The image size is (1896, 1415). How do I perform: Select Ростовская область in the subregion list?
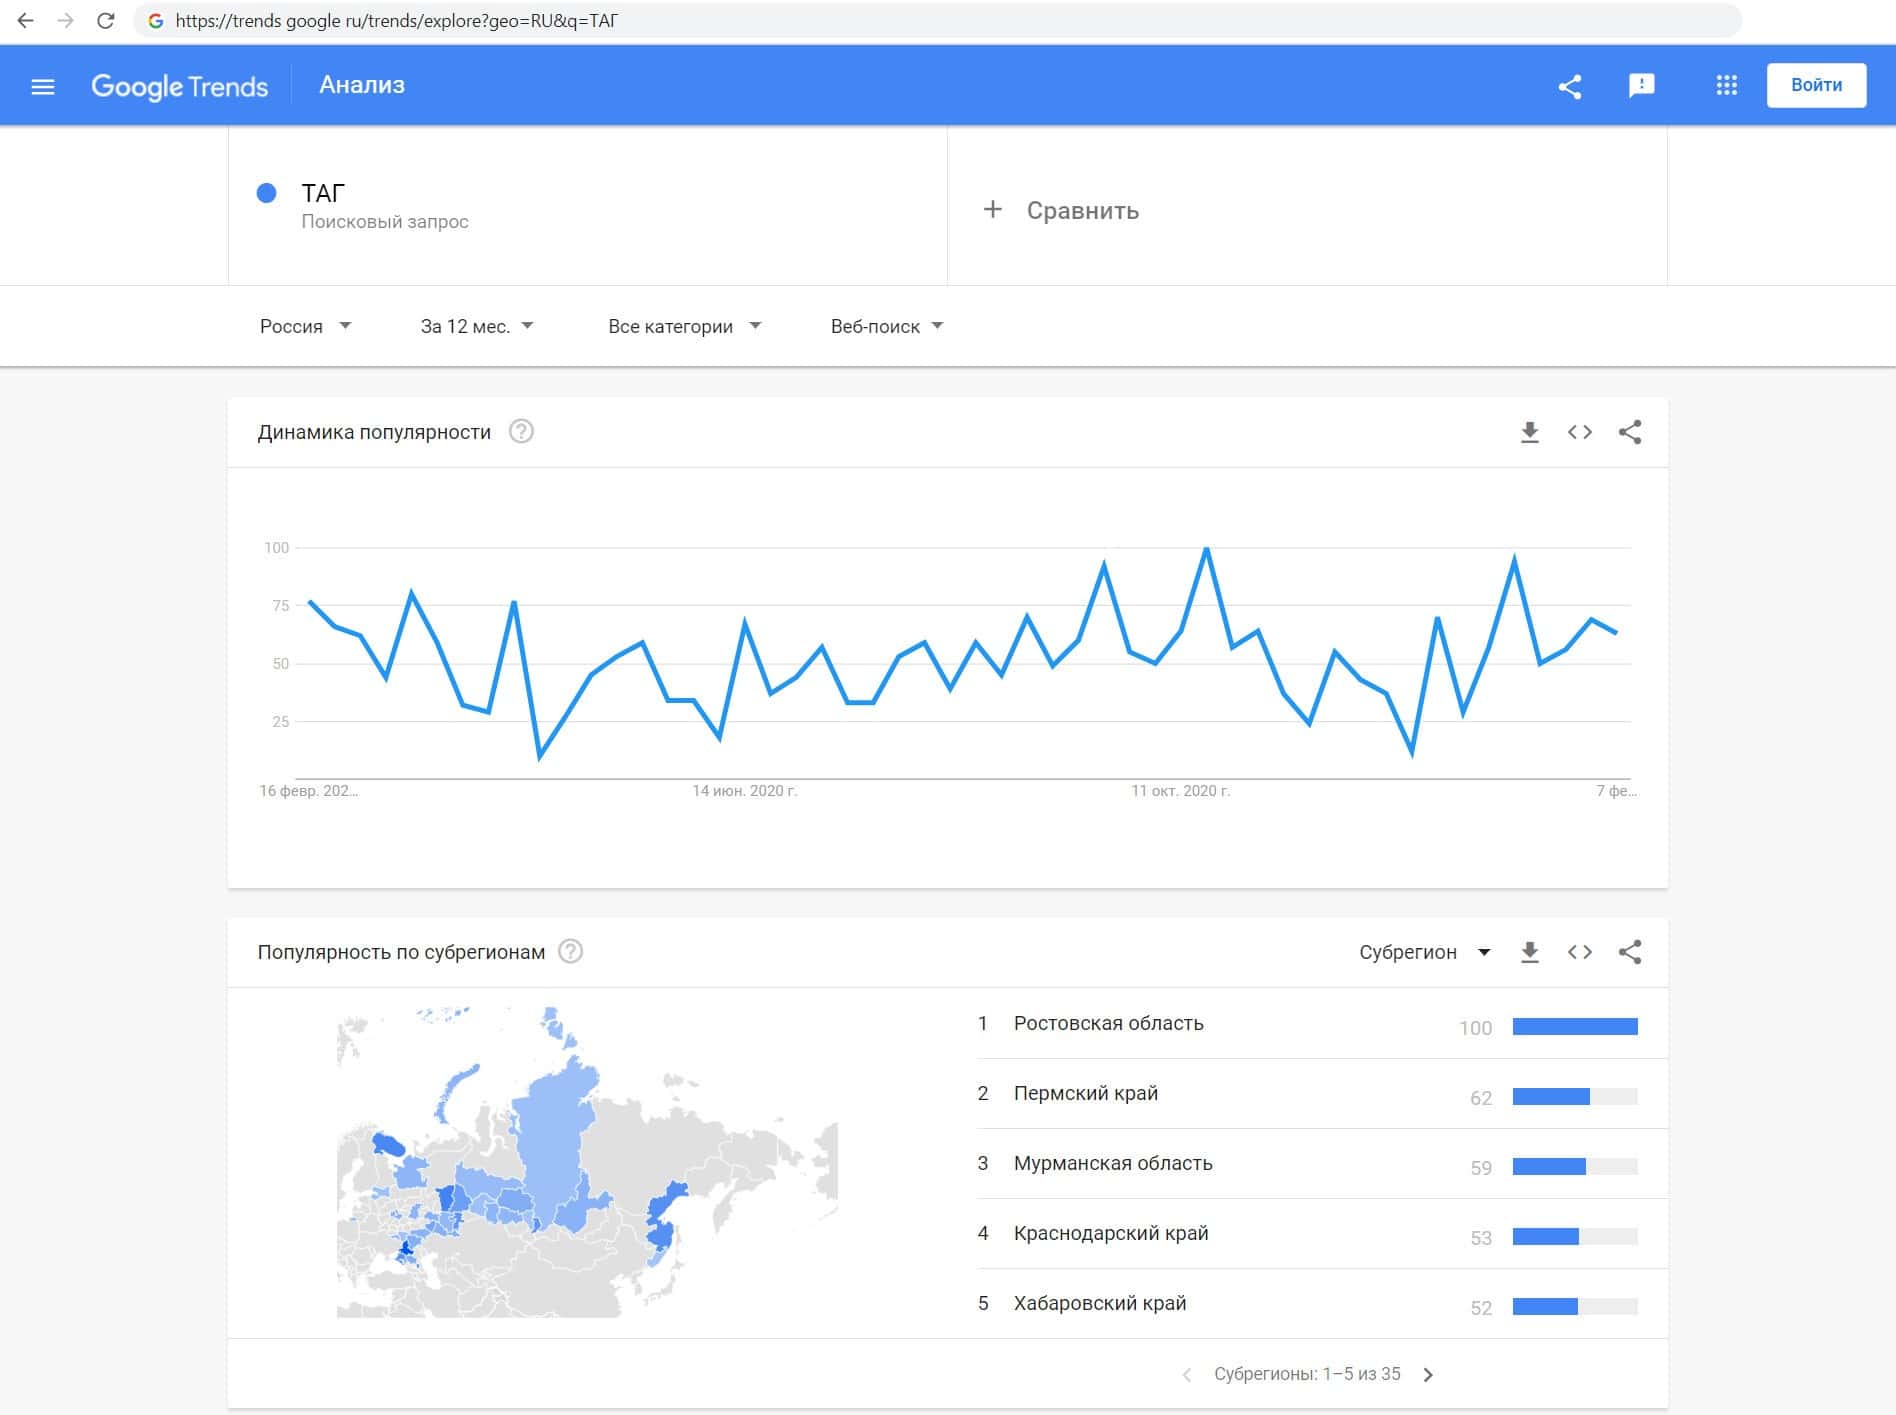[1108, 1023]
